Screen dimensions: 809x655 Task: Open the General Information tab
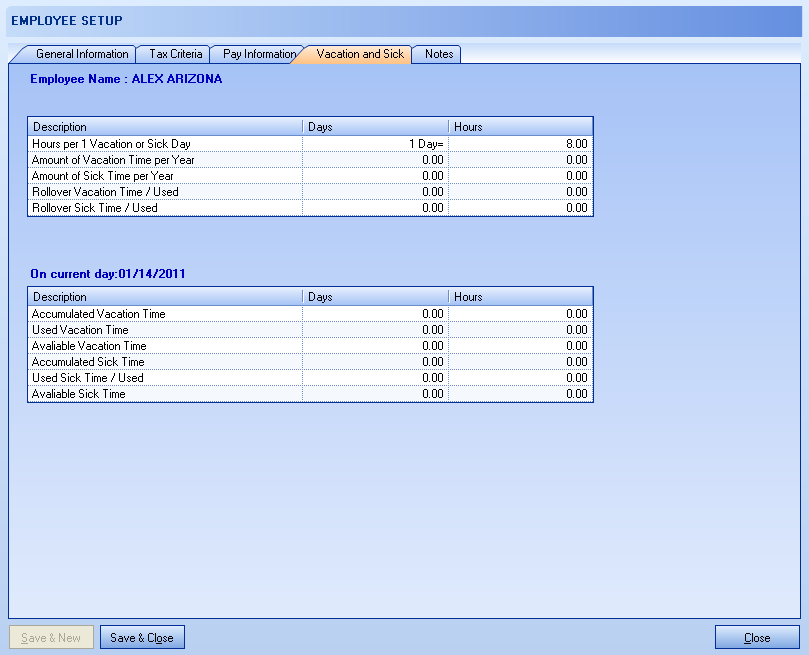[82, 54]
